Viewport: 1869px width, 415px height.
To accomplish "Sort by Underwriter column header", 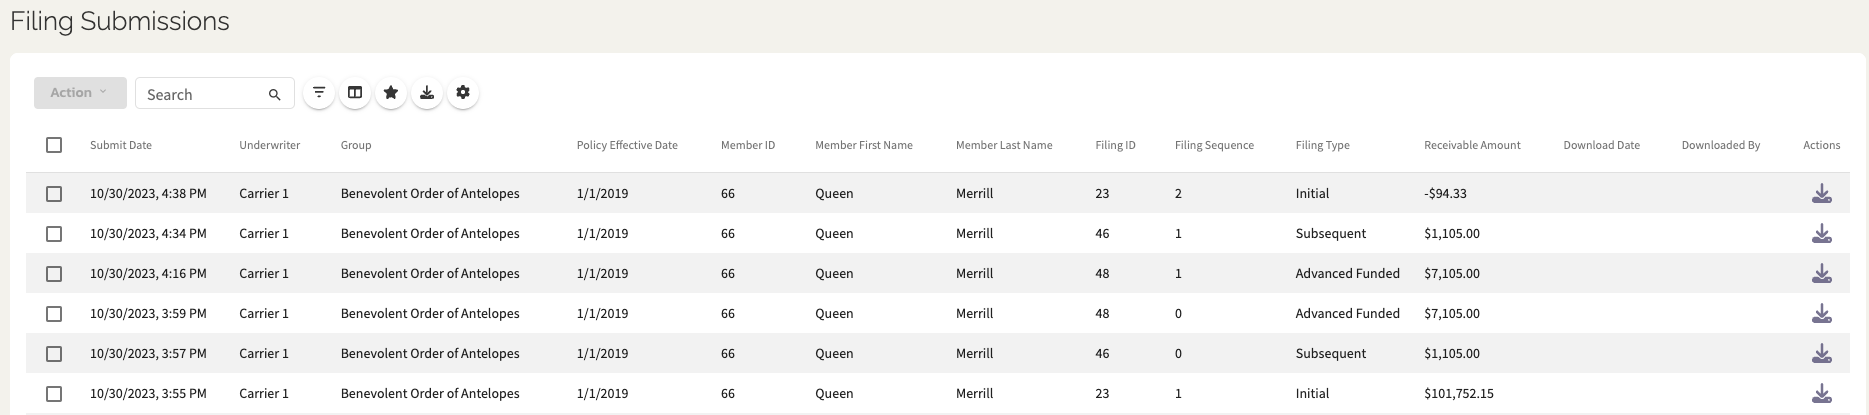I will click(x=270, y=145).
